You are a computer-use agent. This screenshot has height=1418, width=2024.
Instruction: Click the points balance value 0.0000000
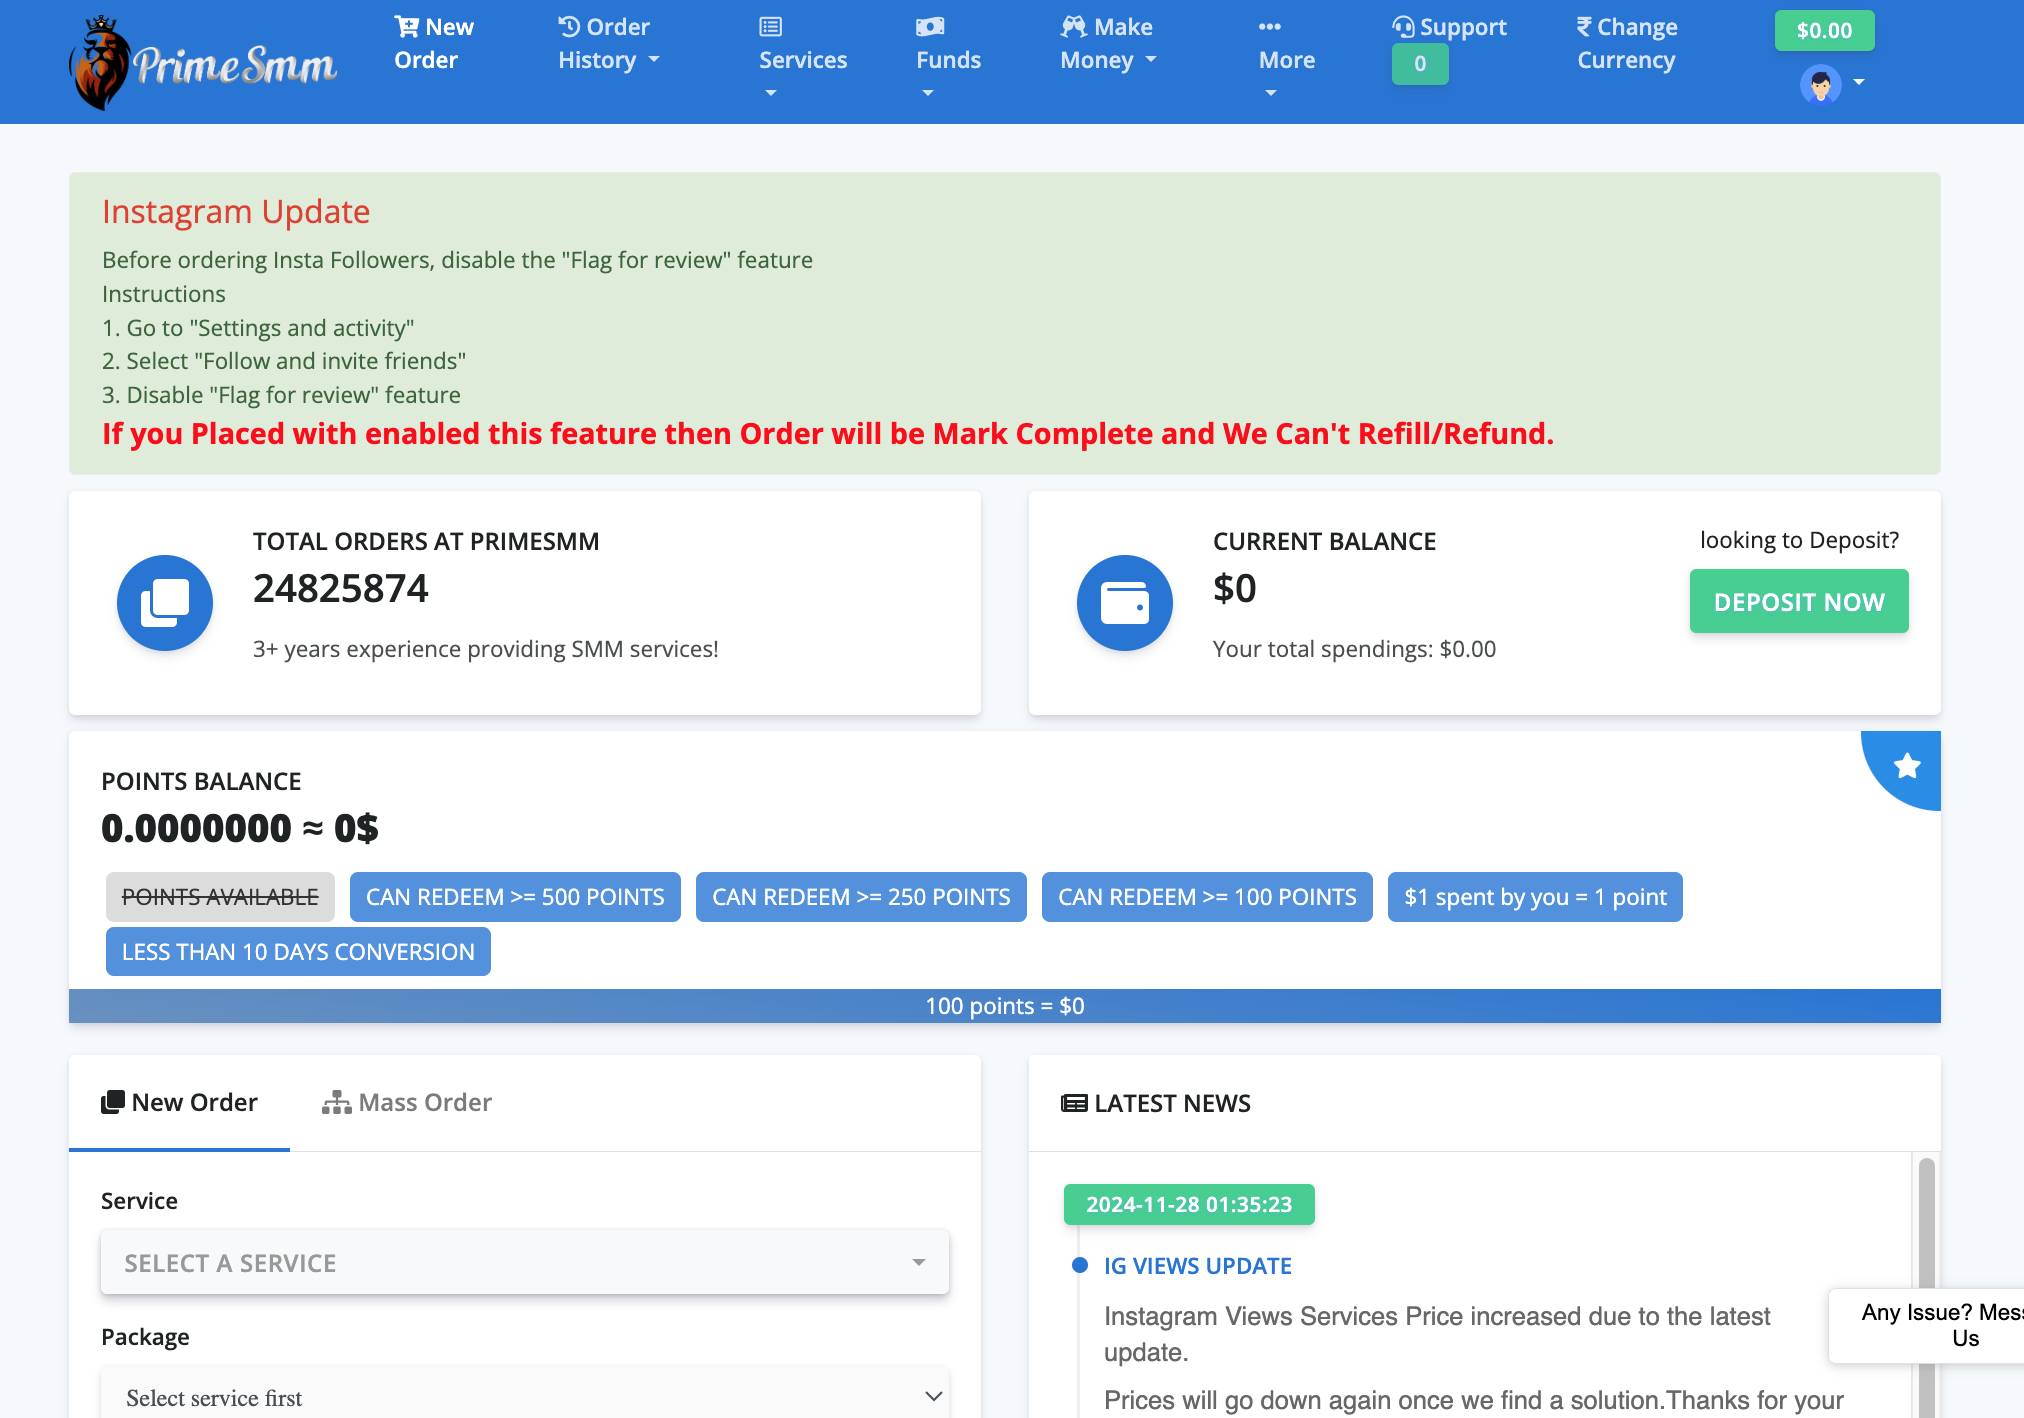point(196,828)
